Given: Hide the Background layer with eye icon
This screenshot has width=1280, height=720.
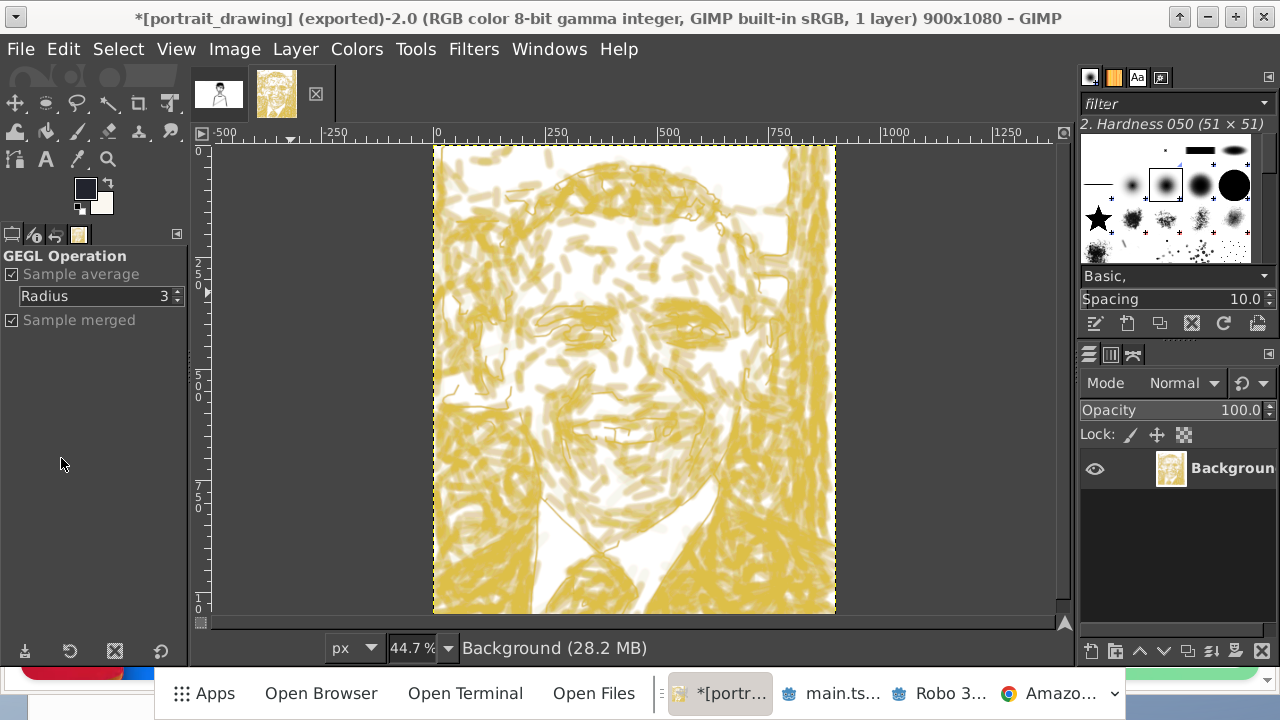Looking at the screenshot, I should tap(1095, 469).
